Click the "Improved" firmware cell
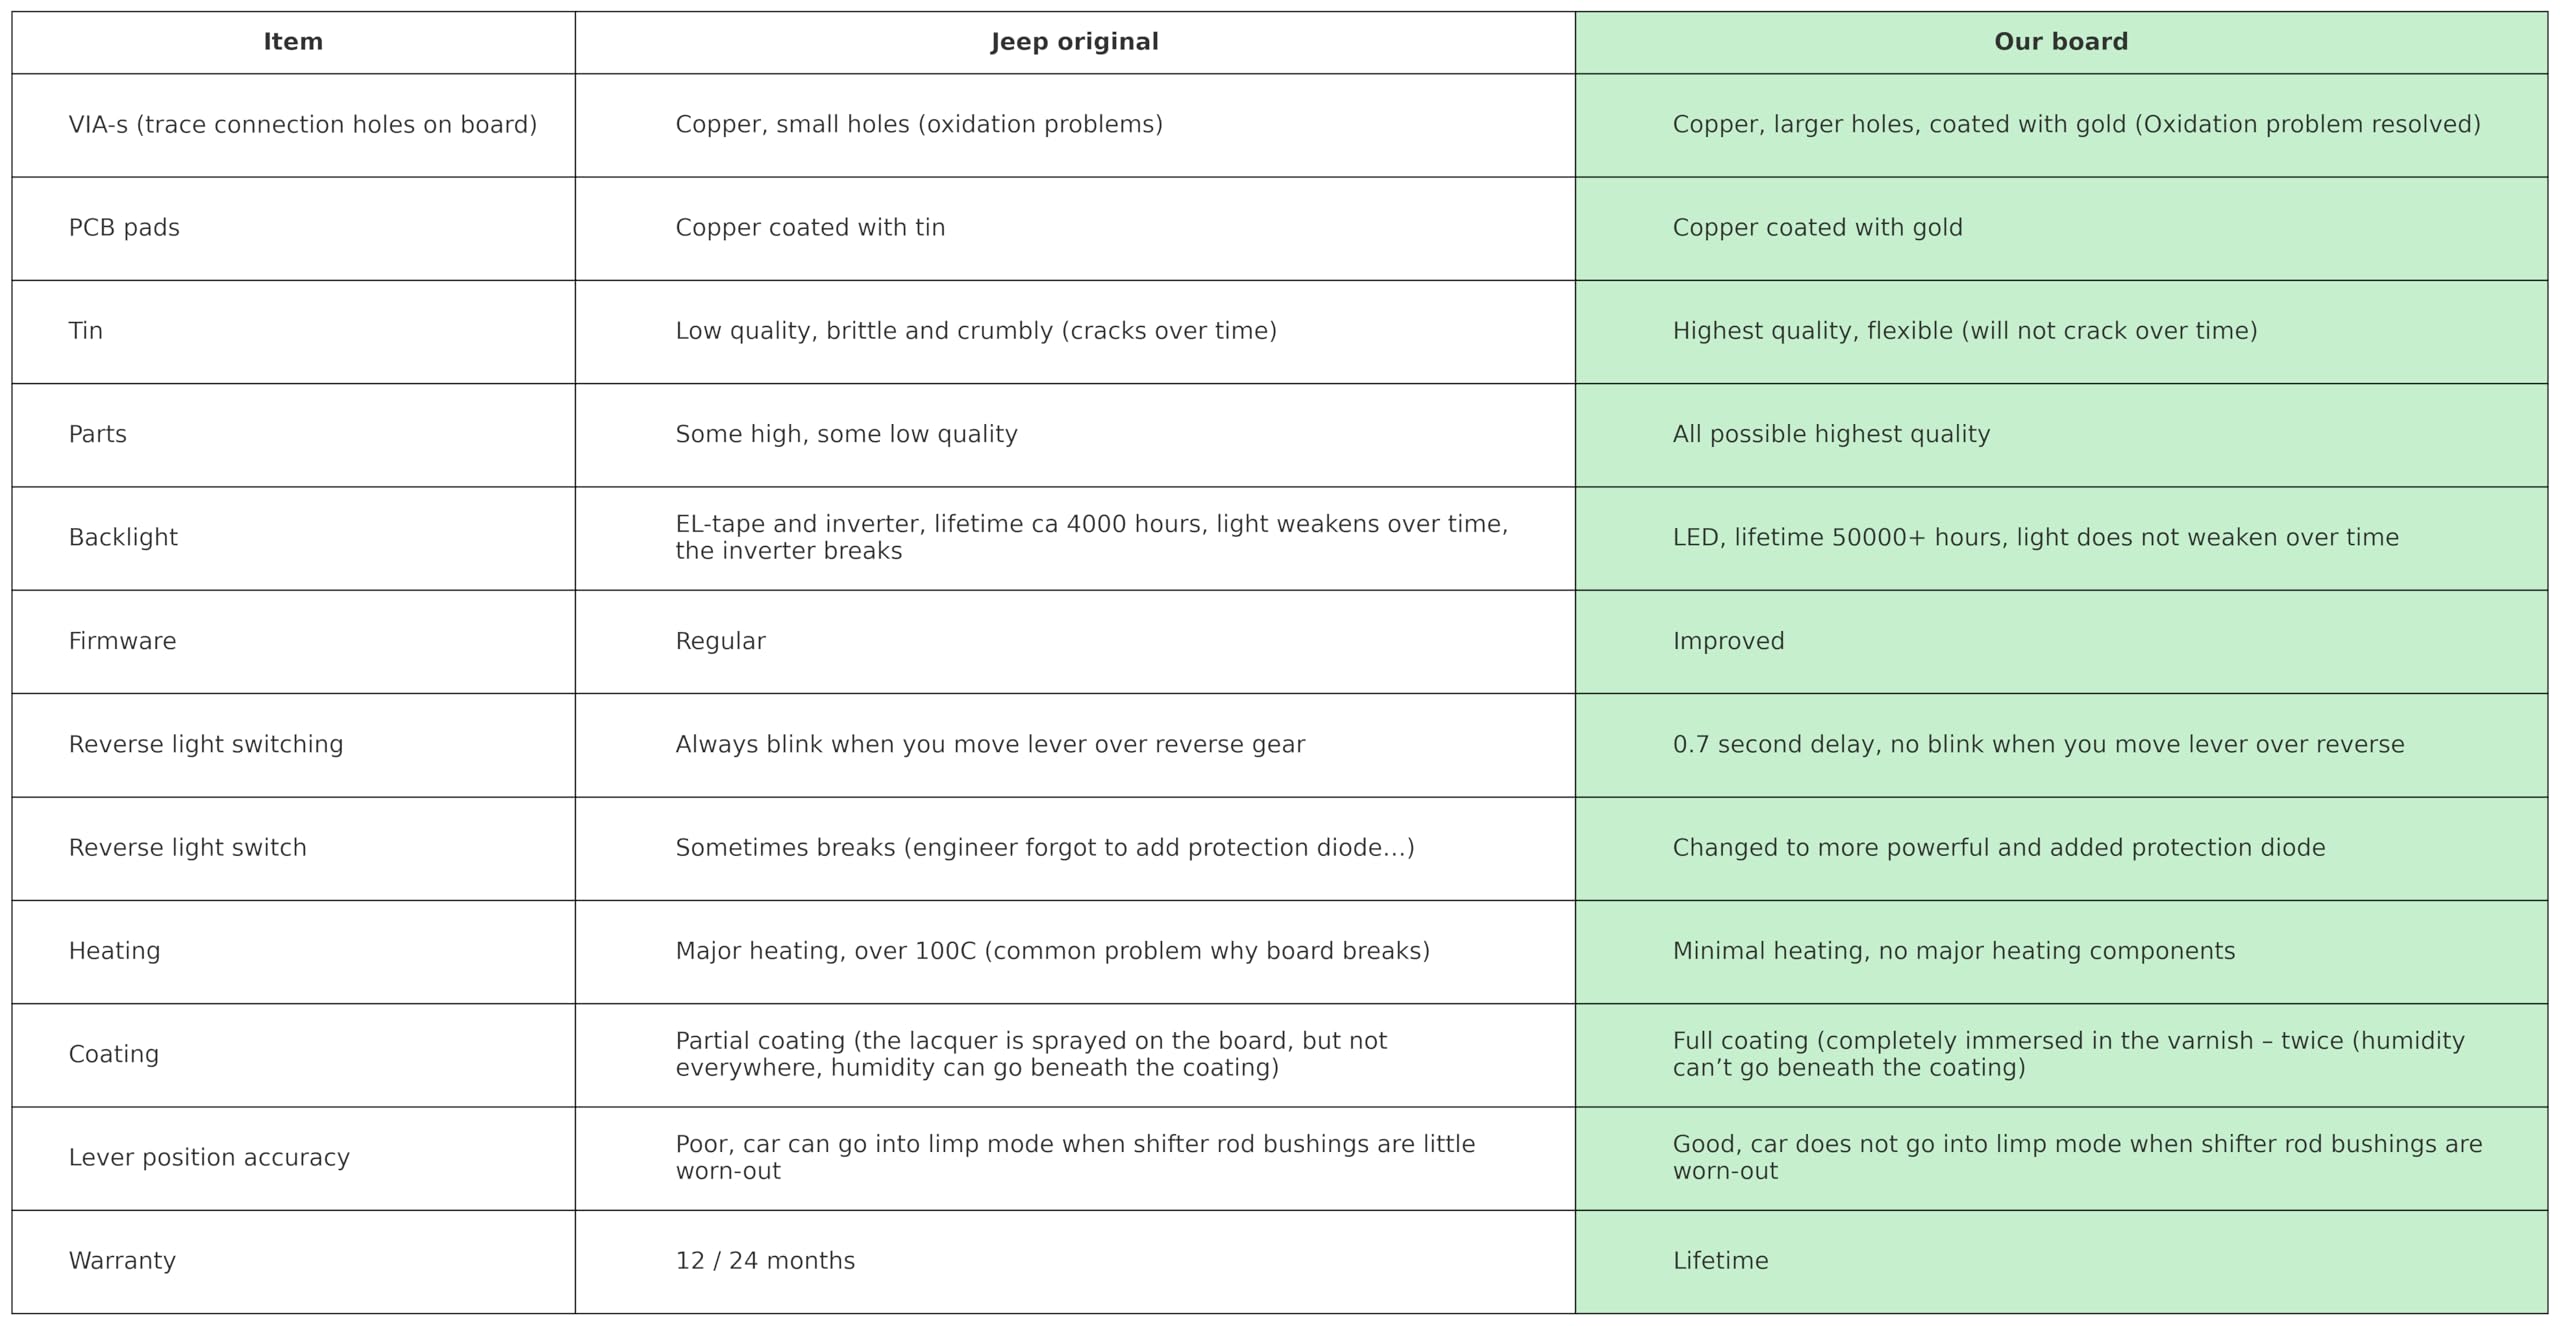The height and width of the screenshot is (1326, 2560). click(2061, 641)
